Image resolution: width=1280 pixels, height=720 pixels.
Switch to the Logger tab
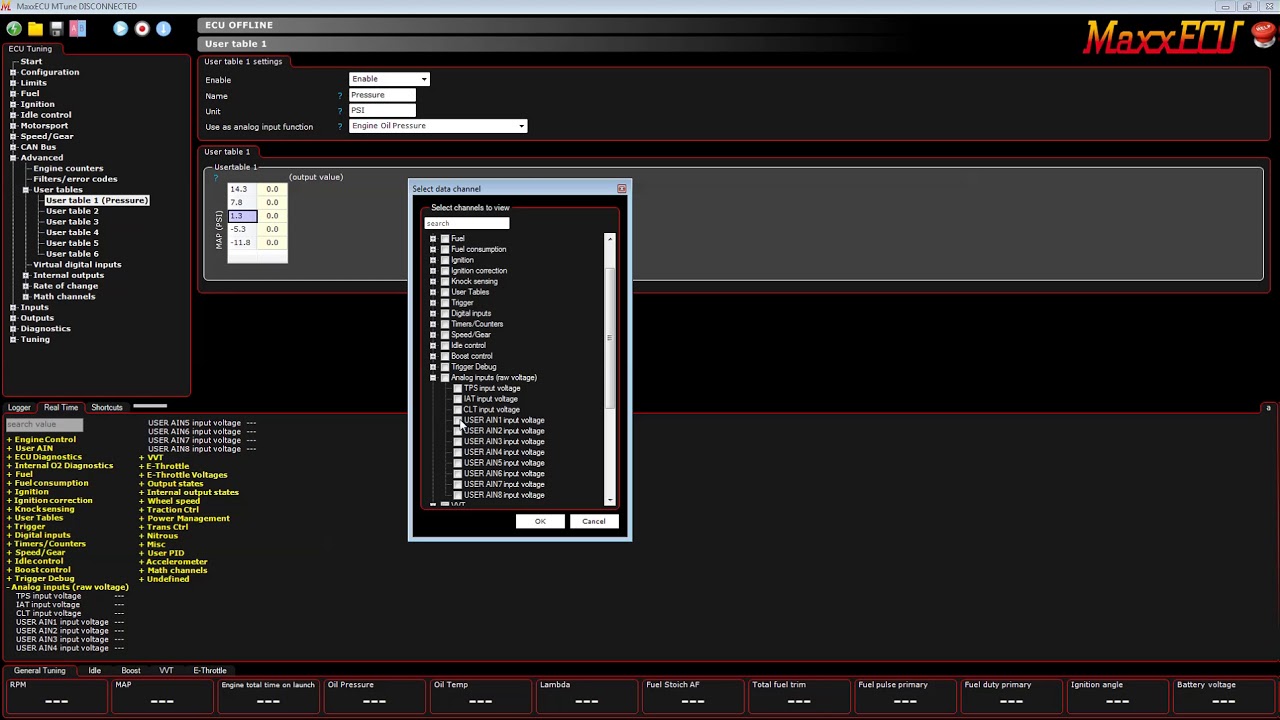[19, 408]
